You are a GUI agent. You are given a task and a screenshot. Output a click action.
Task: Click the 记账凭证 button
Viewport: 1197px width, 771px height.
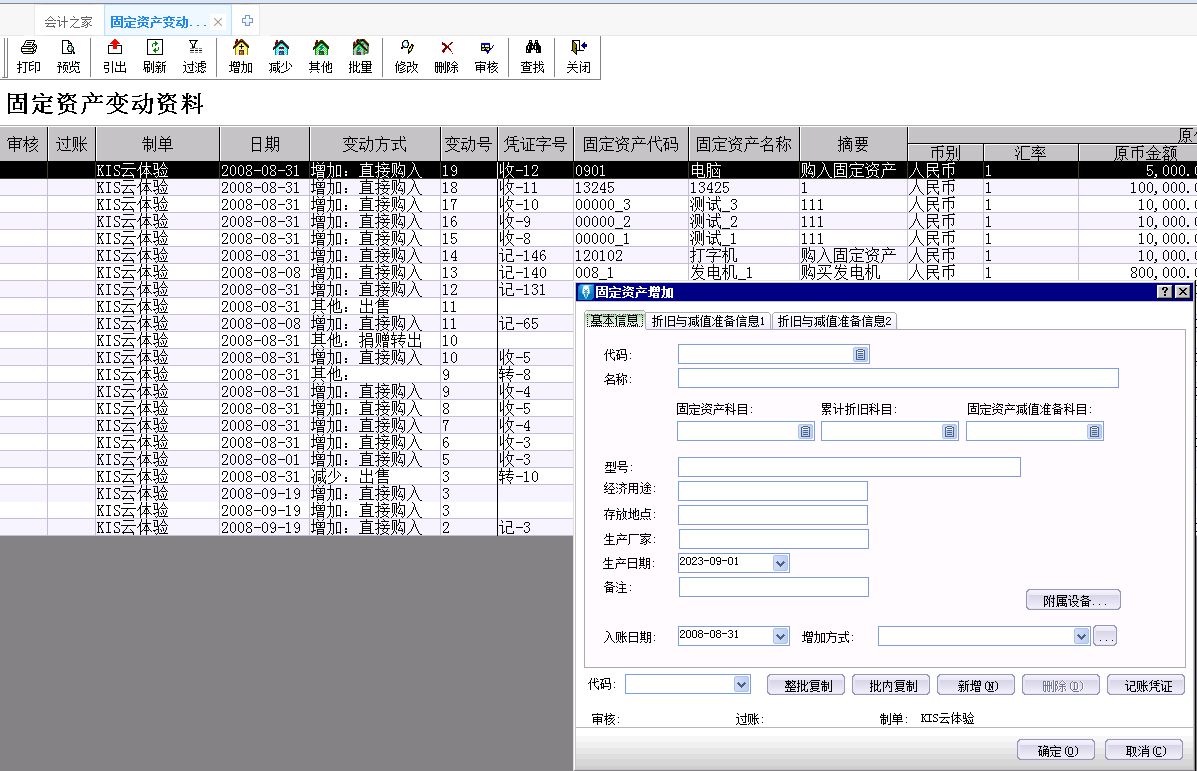[x=1146, y=686]
